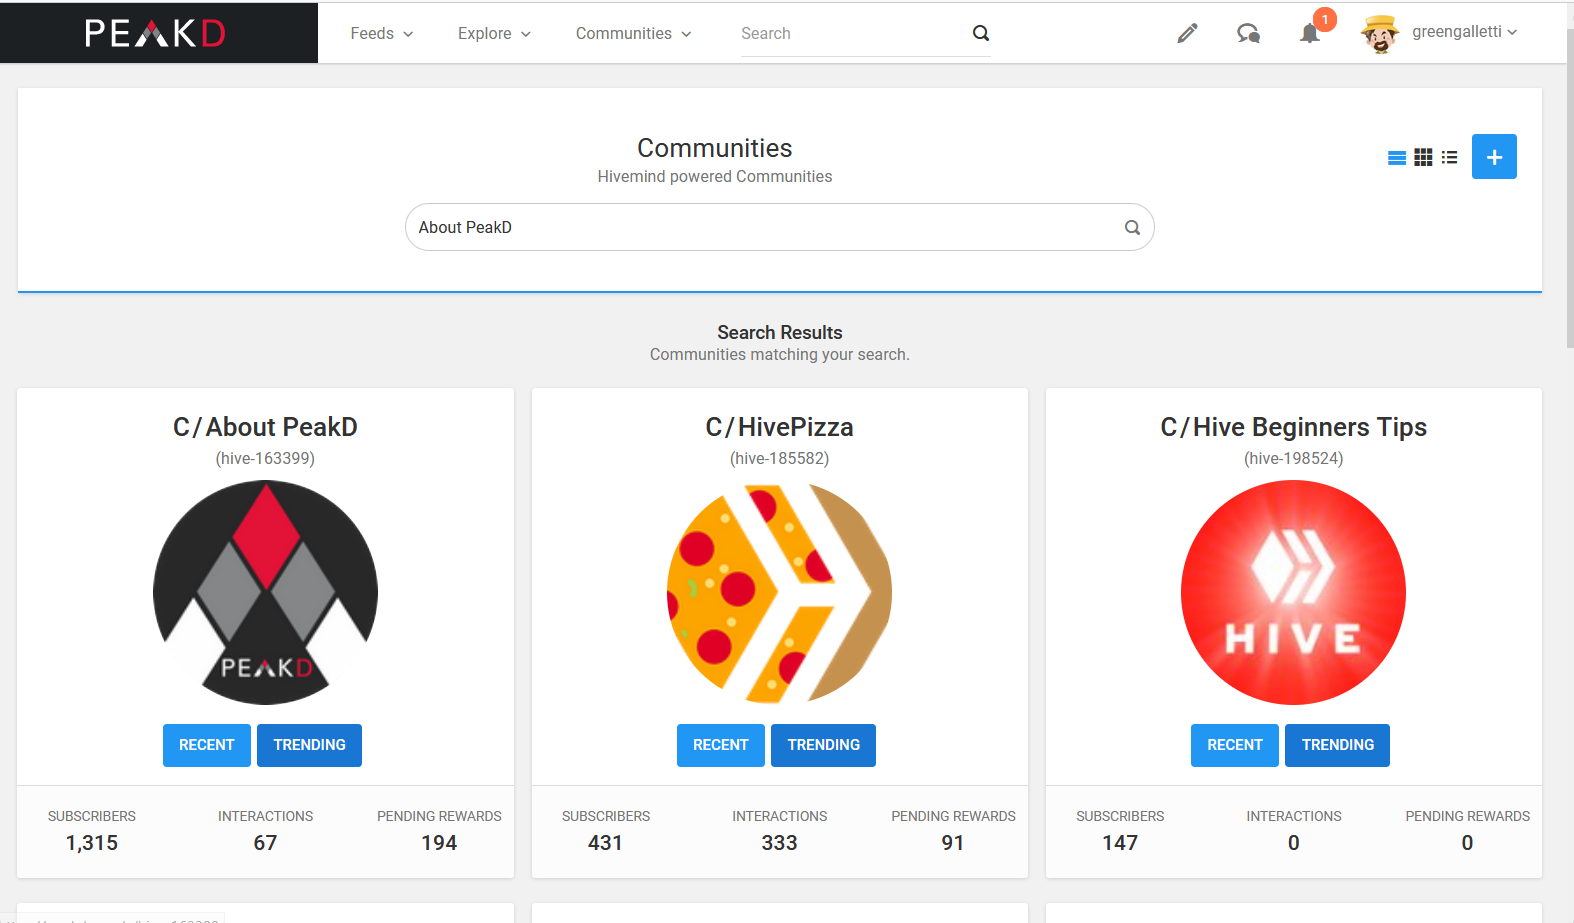Open the C/About PeakD community title
This screenshot has width=1574, height=923.
pos(265,427)
